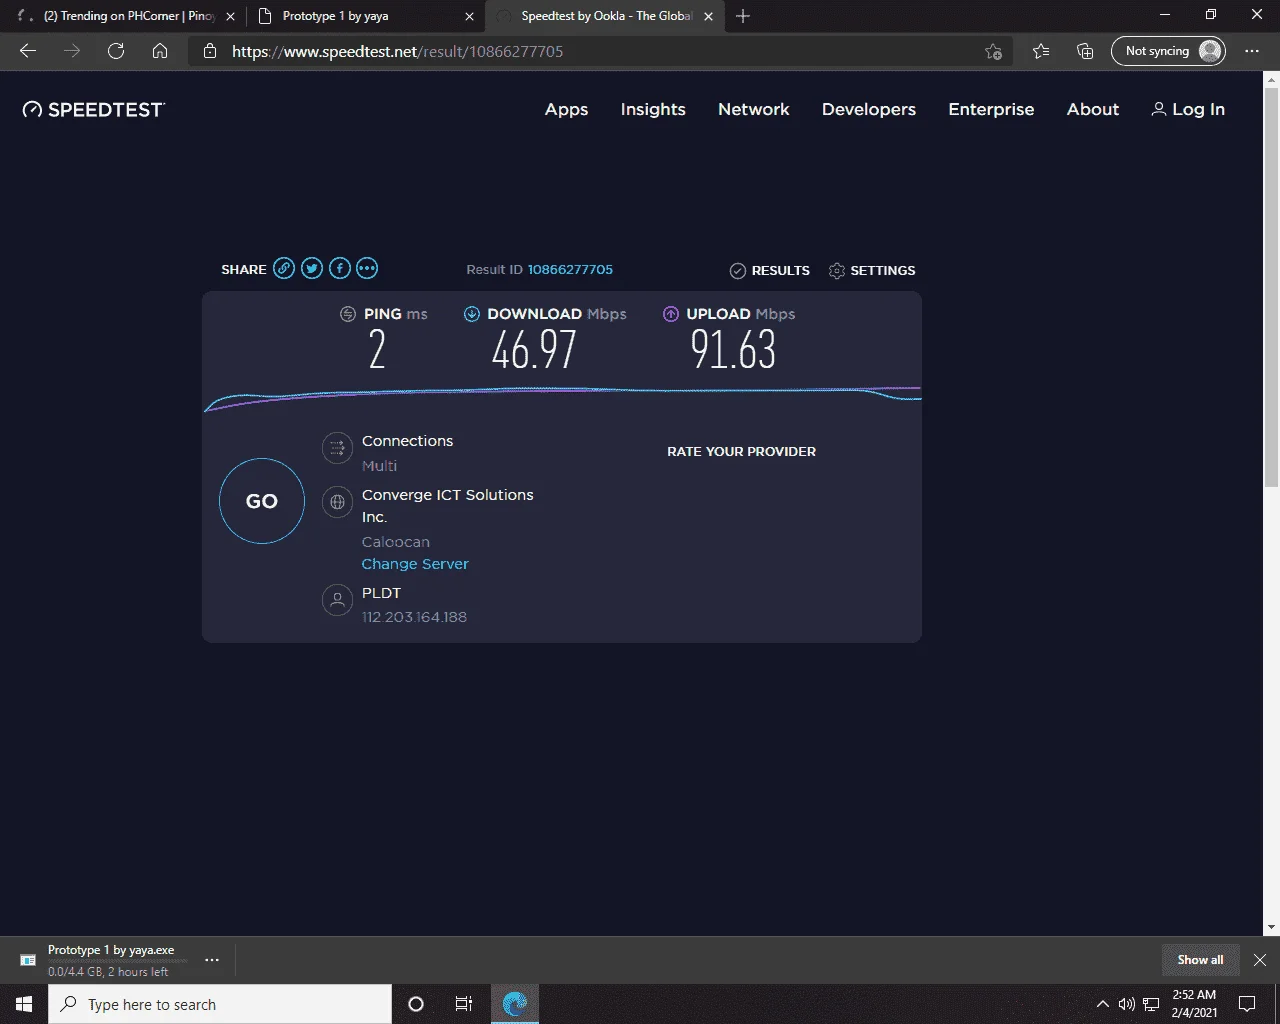This screenshot has width=1280, height=1024.
Task: Share the result on Twitter
Action: tap(312, 268)
